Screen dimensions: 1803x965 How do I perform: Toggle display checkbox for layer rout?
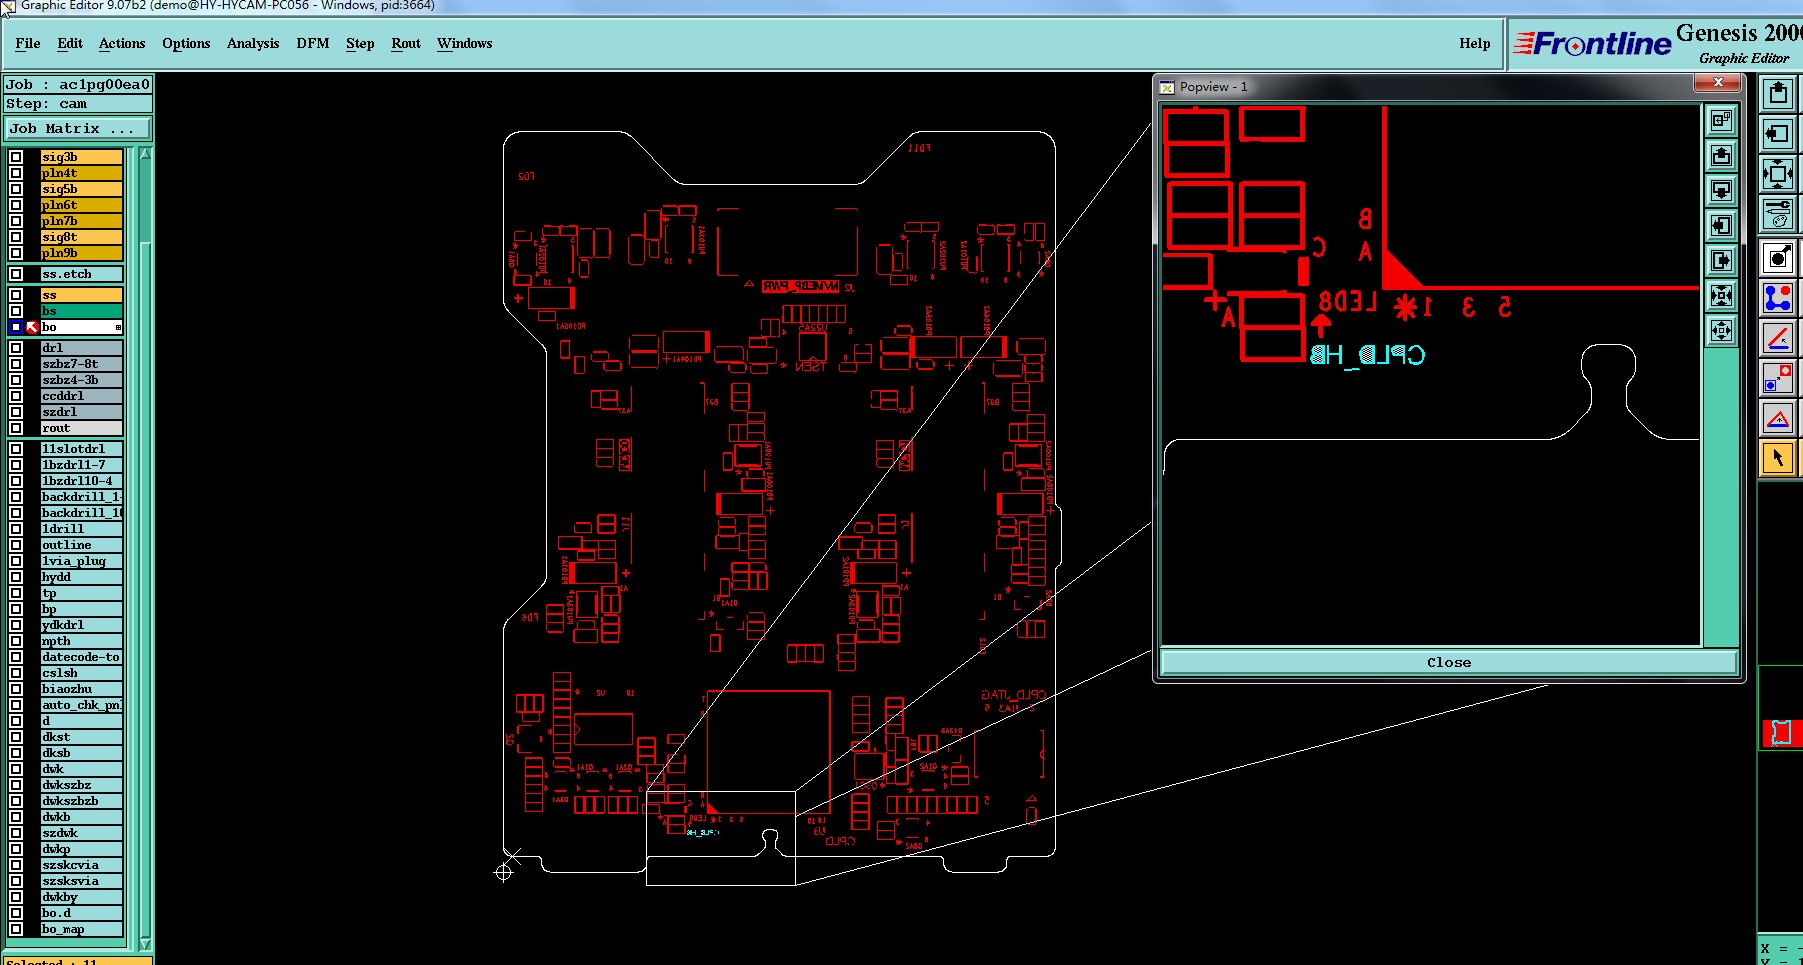click(x=16, y=428)
